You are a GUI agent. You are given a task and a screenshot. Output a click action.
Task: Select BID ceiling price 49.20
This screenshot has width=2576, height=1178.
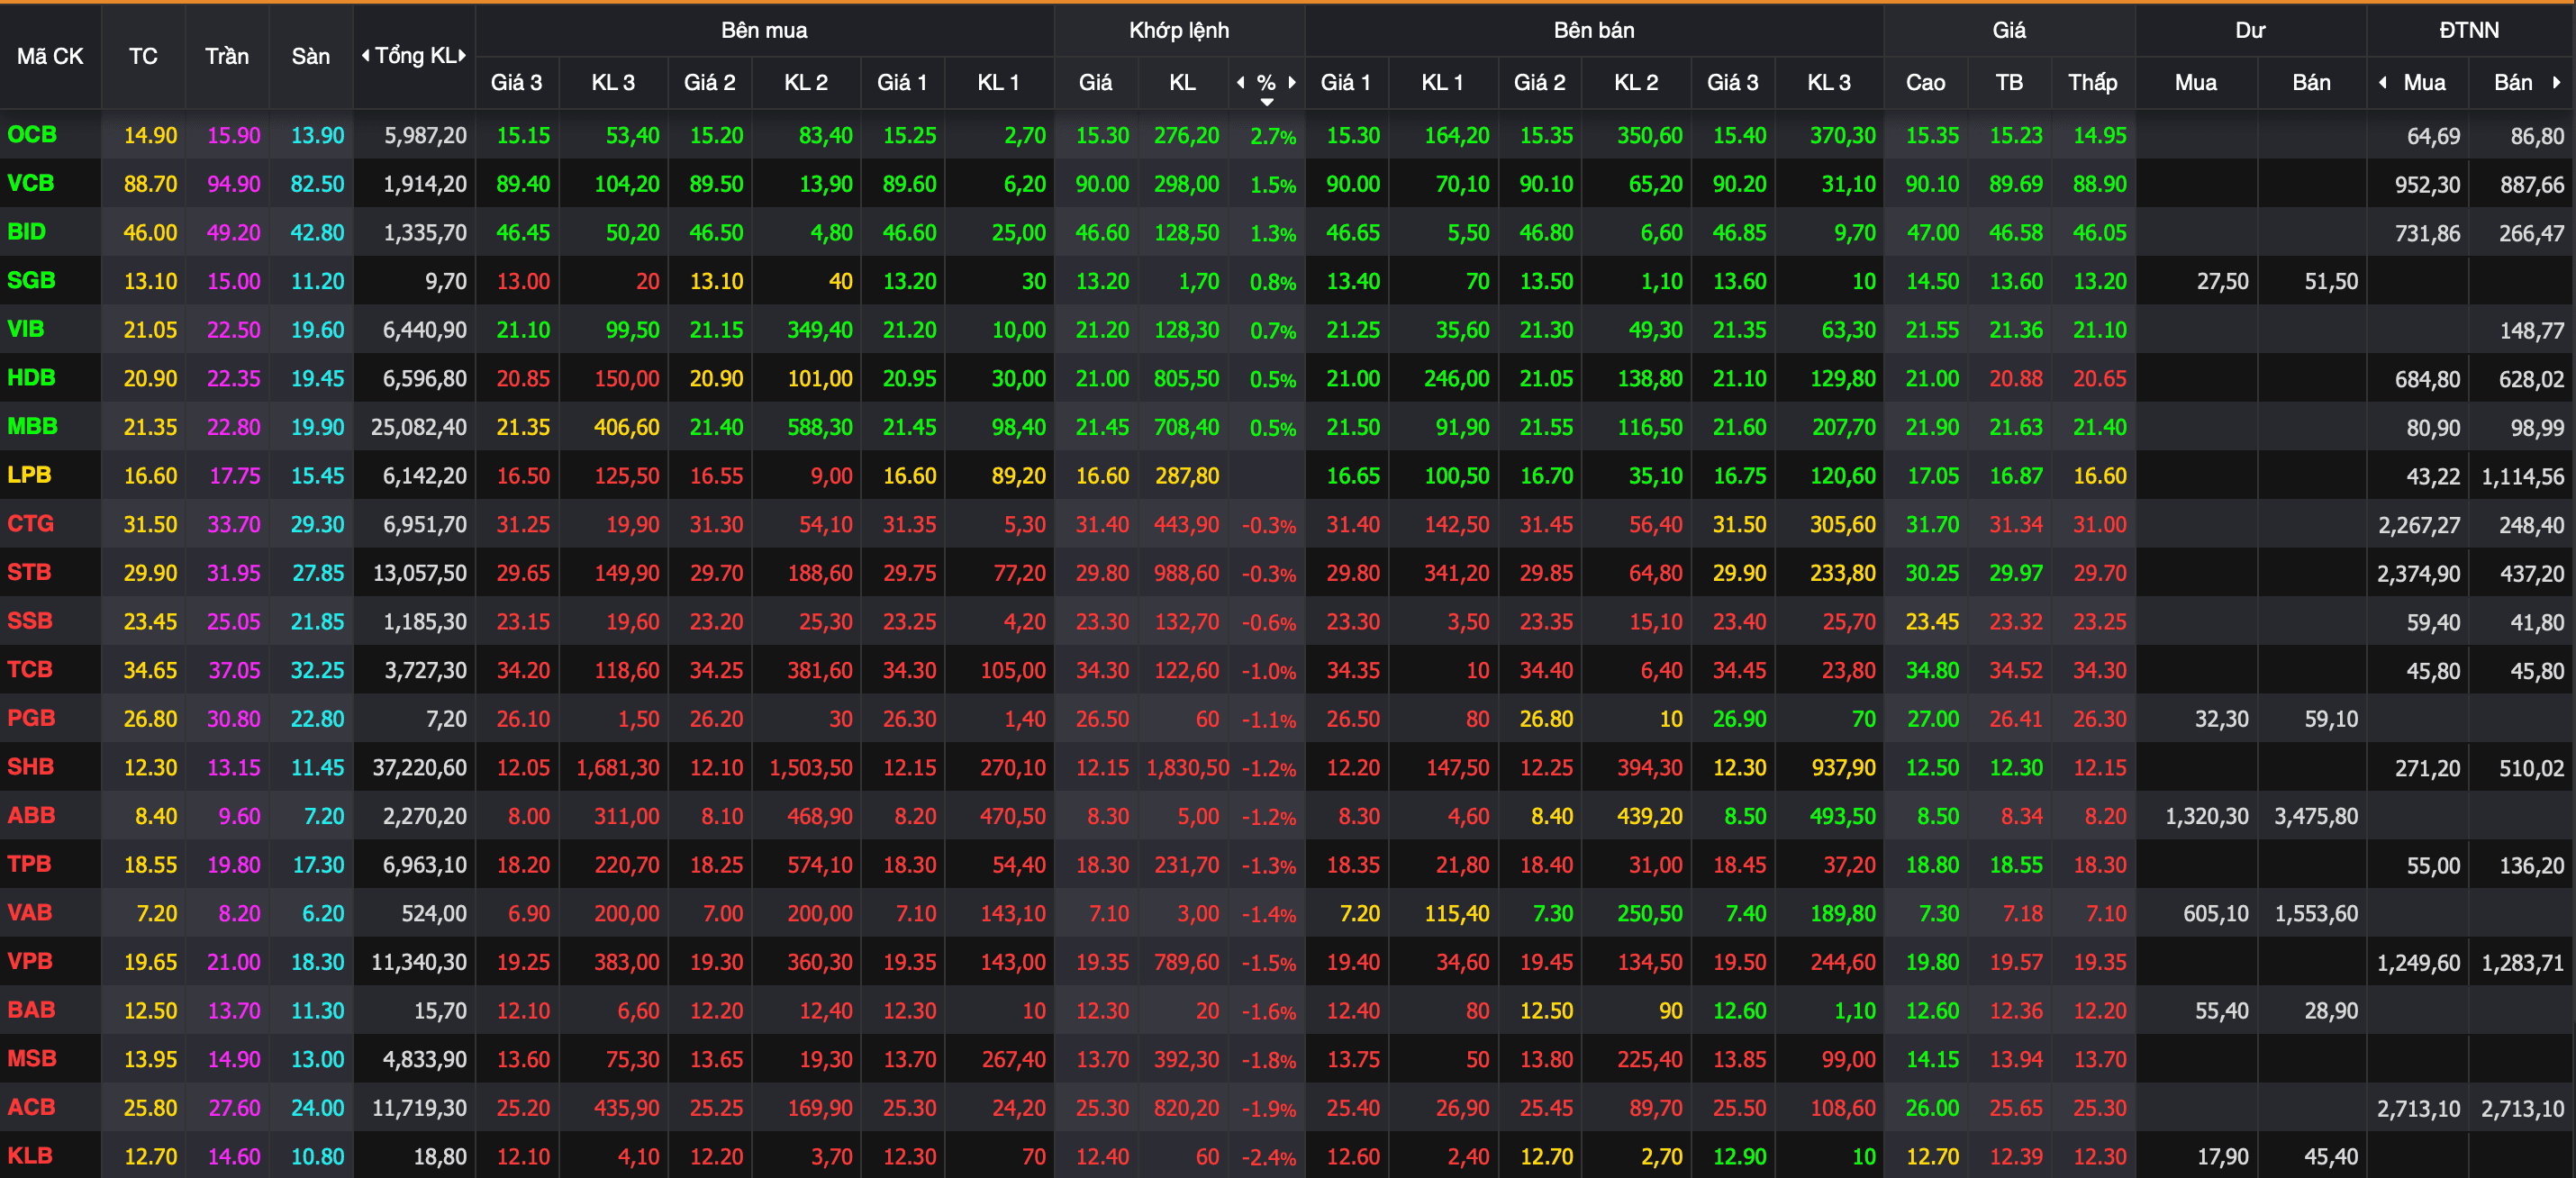[x=233, y=232]
